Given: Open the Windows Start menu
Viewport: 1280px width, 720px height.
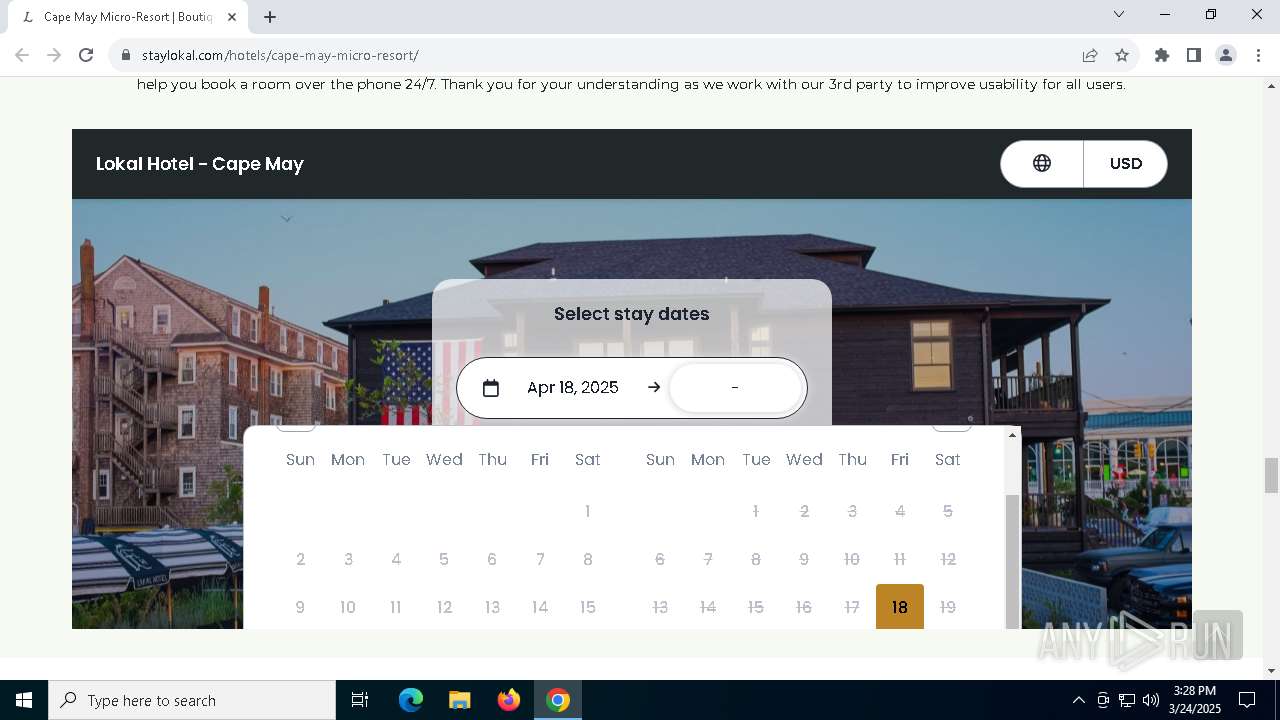Looking at the screenshot, I should (x=24, y=700).
